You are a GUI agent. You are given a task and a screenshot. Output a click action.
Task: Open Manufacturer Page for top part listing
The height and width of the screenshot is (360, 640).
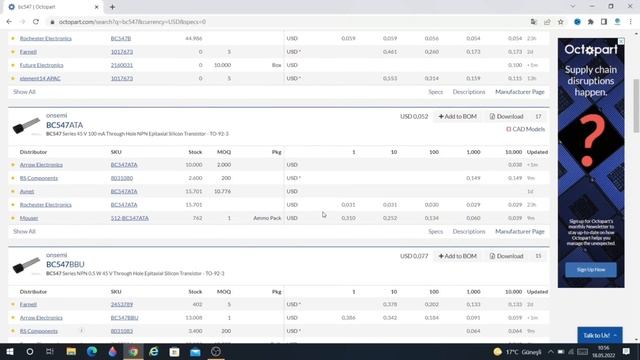[520, 92]
